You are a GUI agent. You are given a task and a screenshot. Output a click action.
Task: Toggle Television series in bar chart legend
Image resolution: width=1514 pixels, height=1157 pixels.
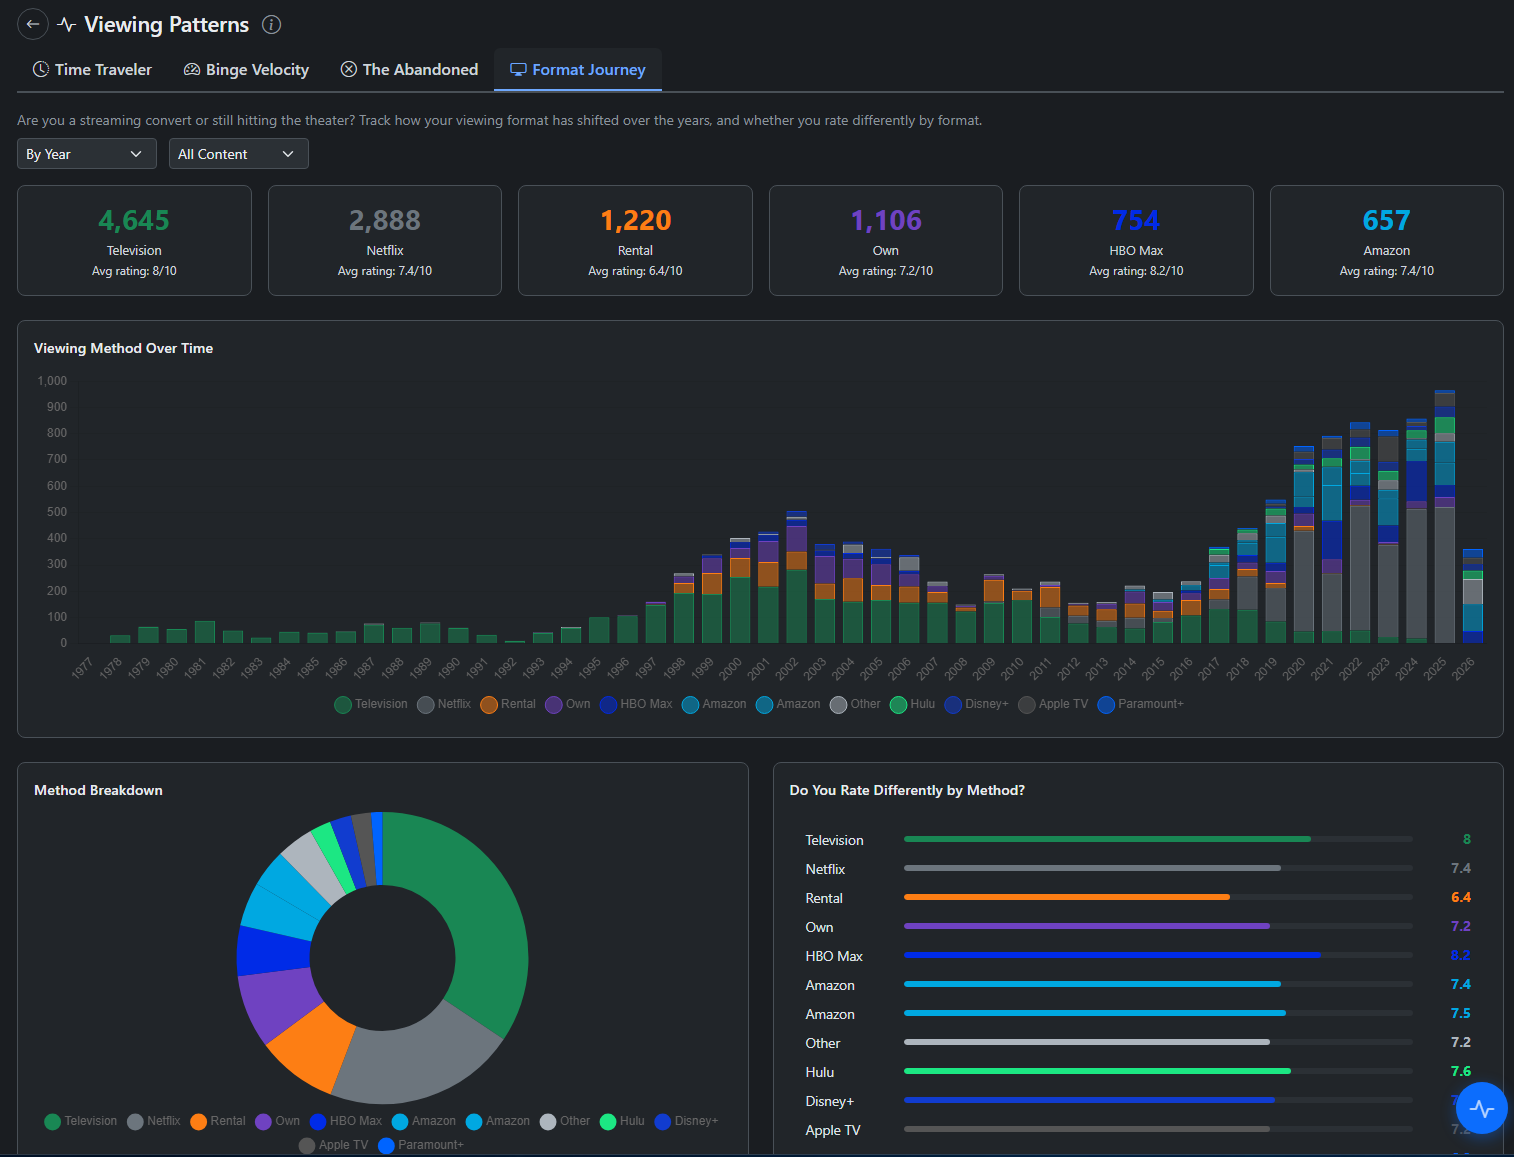(371, 704)
